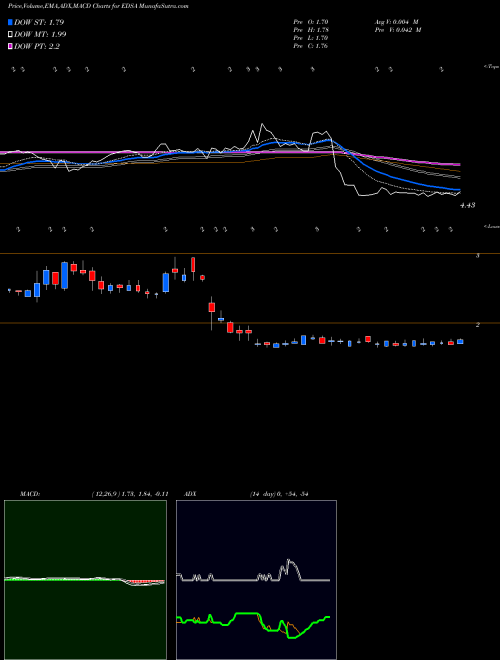Click the 'MACD:' panel heading

pyautogui.click(x=30, y=494)
